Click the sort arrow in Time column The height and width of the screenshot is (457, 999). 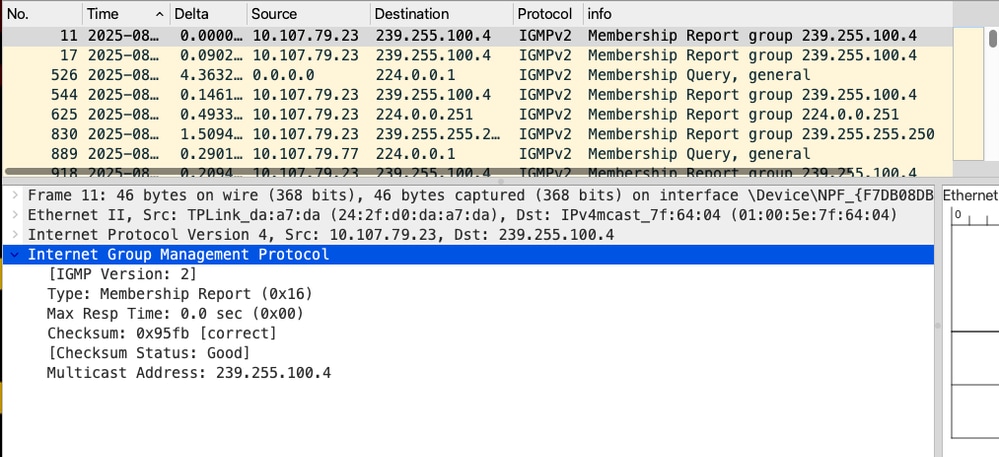[159, 14]
